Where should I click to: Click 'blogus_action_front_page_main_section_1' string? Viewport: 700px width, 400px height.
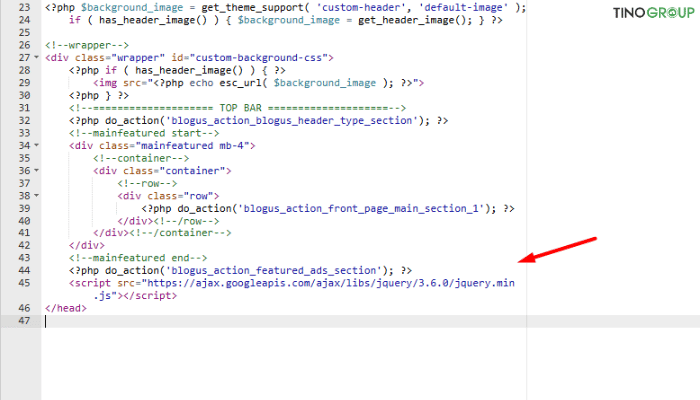coord(361,208)
